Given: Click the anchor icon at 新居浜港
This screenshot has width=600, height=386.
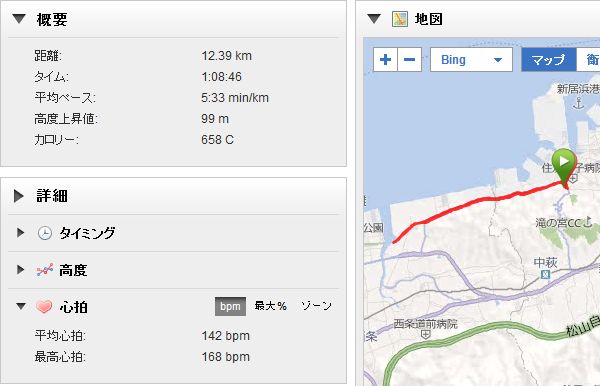Looking at the screenshot, I should [579, 103].
